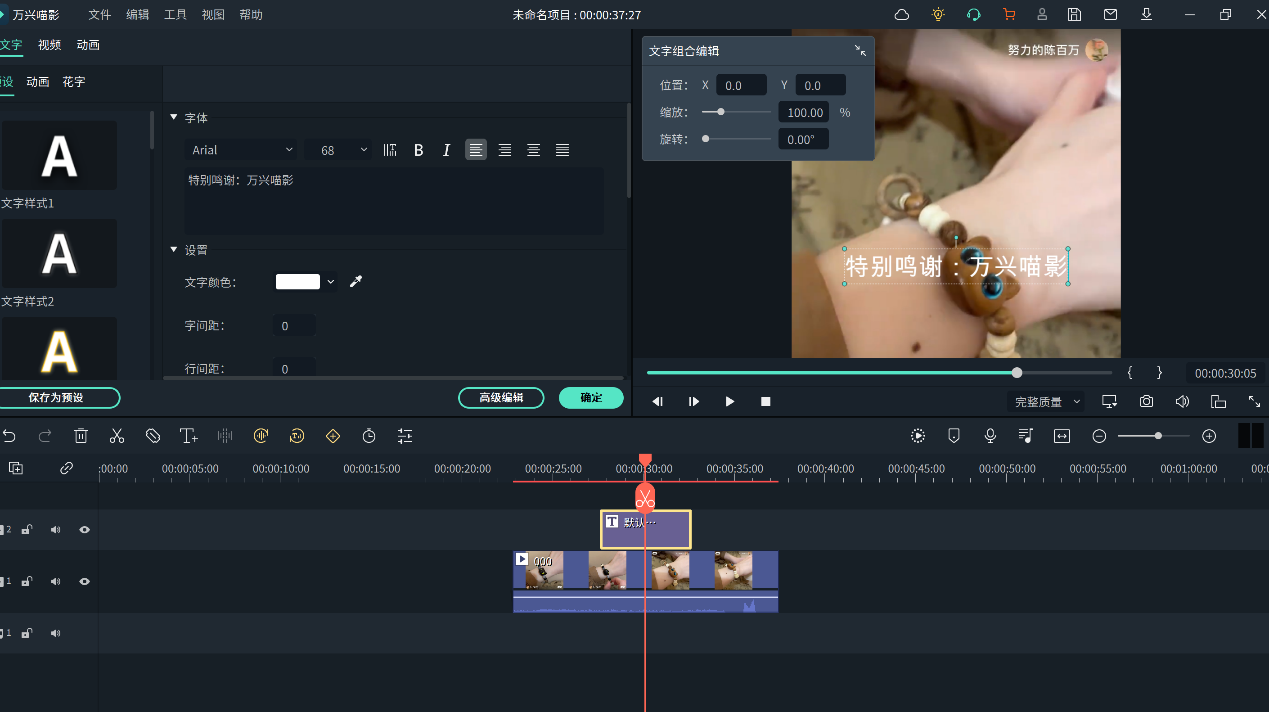The image size is (1269, 712).
Task: Click the 确定 confirm button
Action: coord(591,397)
